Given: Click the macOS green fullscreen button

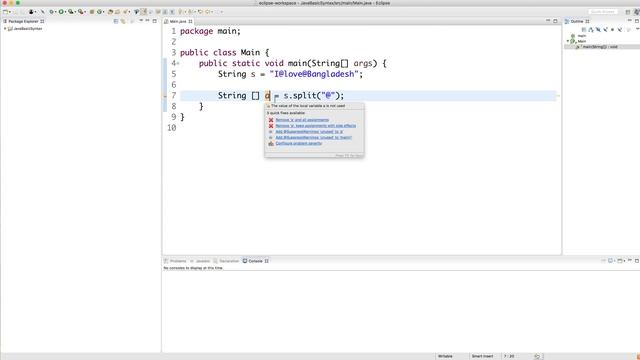Looking at the screenshot, I should (18, 3).
